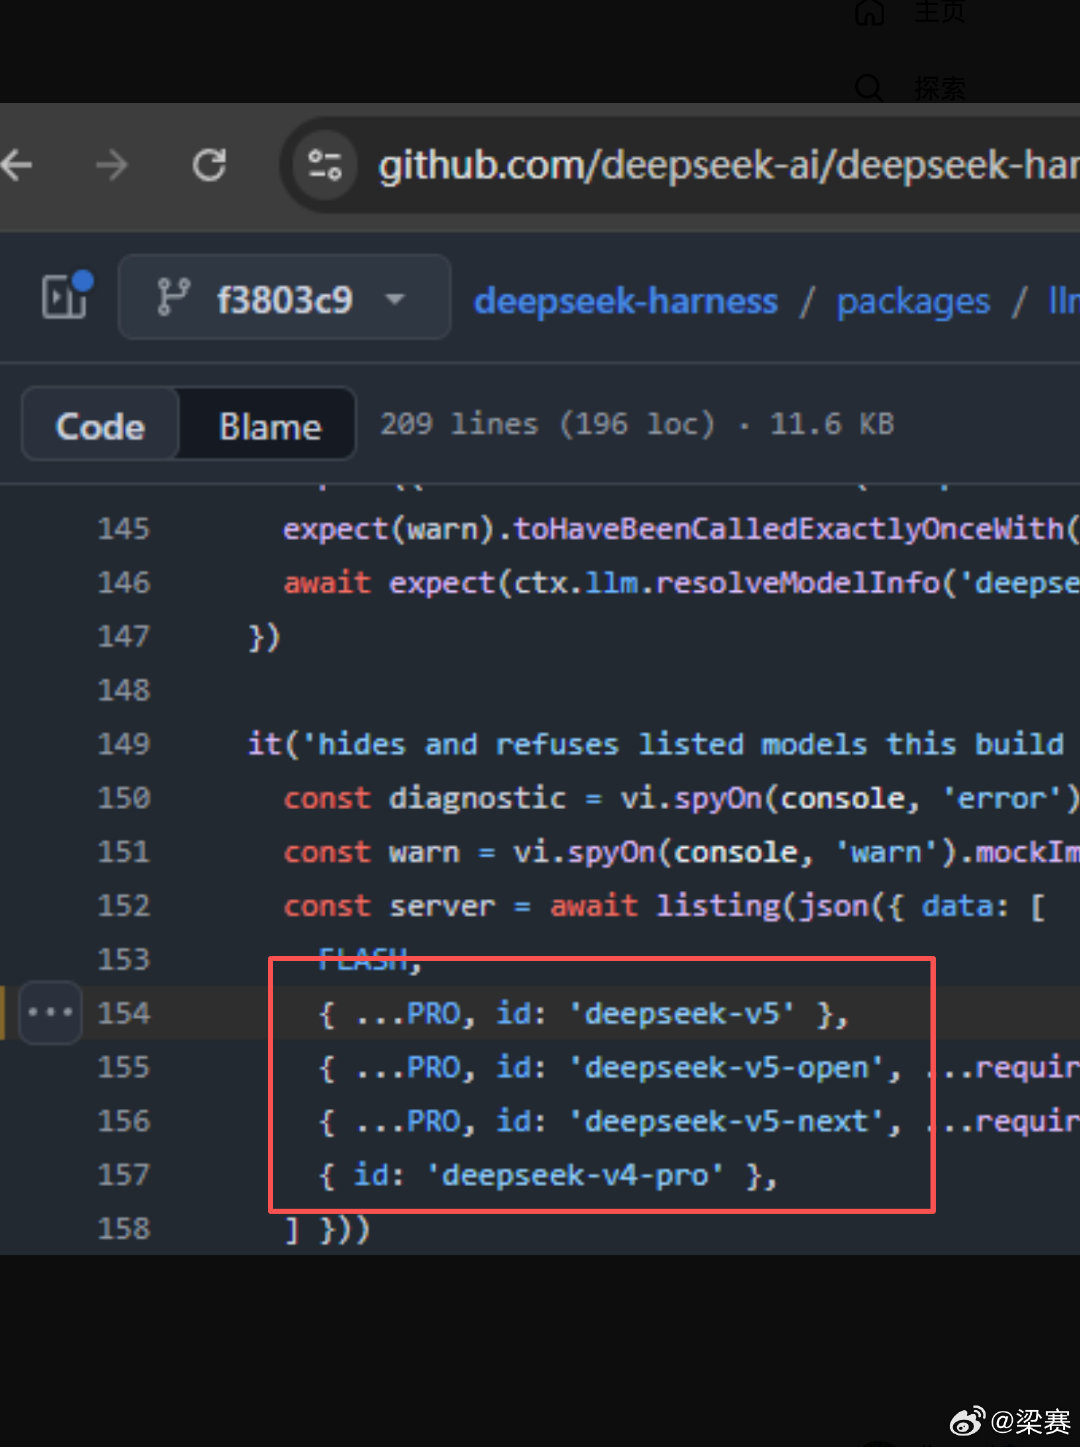The image size is (1080, 1447).
Task: Select line number 155
Action: (x=124, y=1068)
